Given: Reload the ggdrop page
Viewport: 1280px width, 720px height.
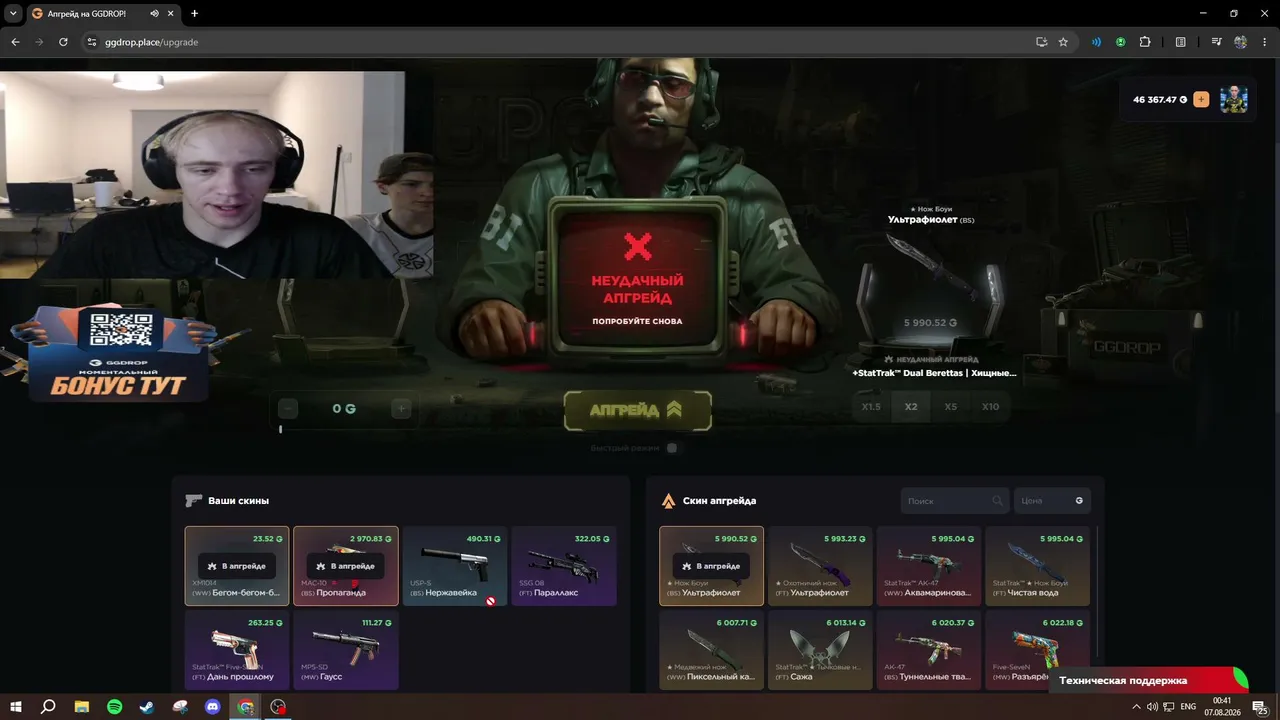Looking at the screenshot, I should [x=63, y=42].
